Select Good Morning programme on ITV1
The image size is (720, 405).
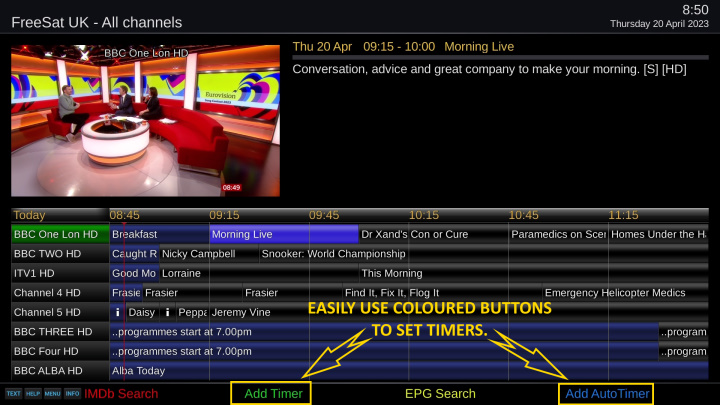pyautogui.click(x=135, y=273)
